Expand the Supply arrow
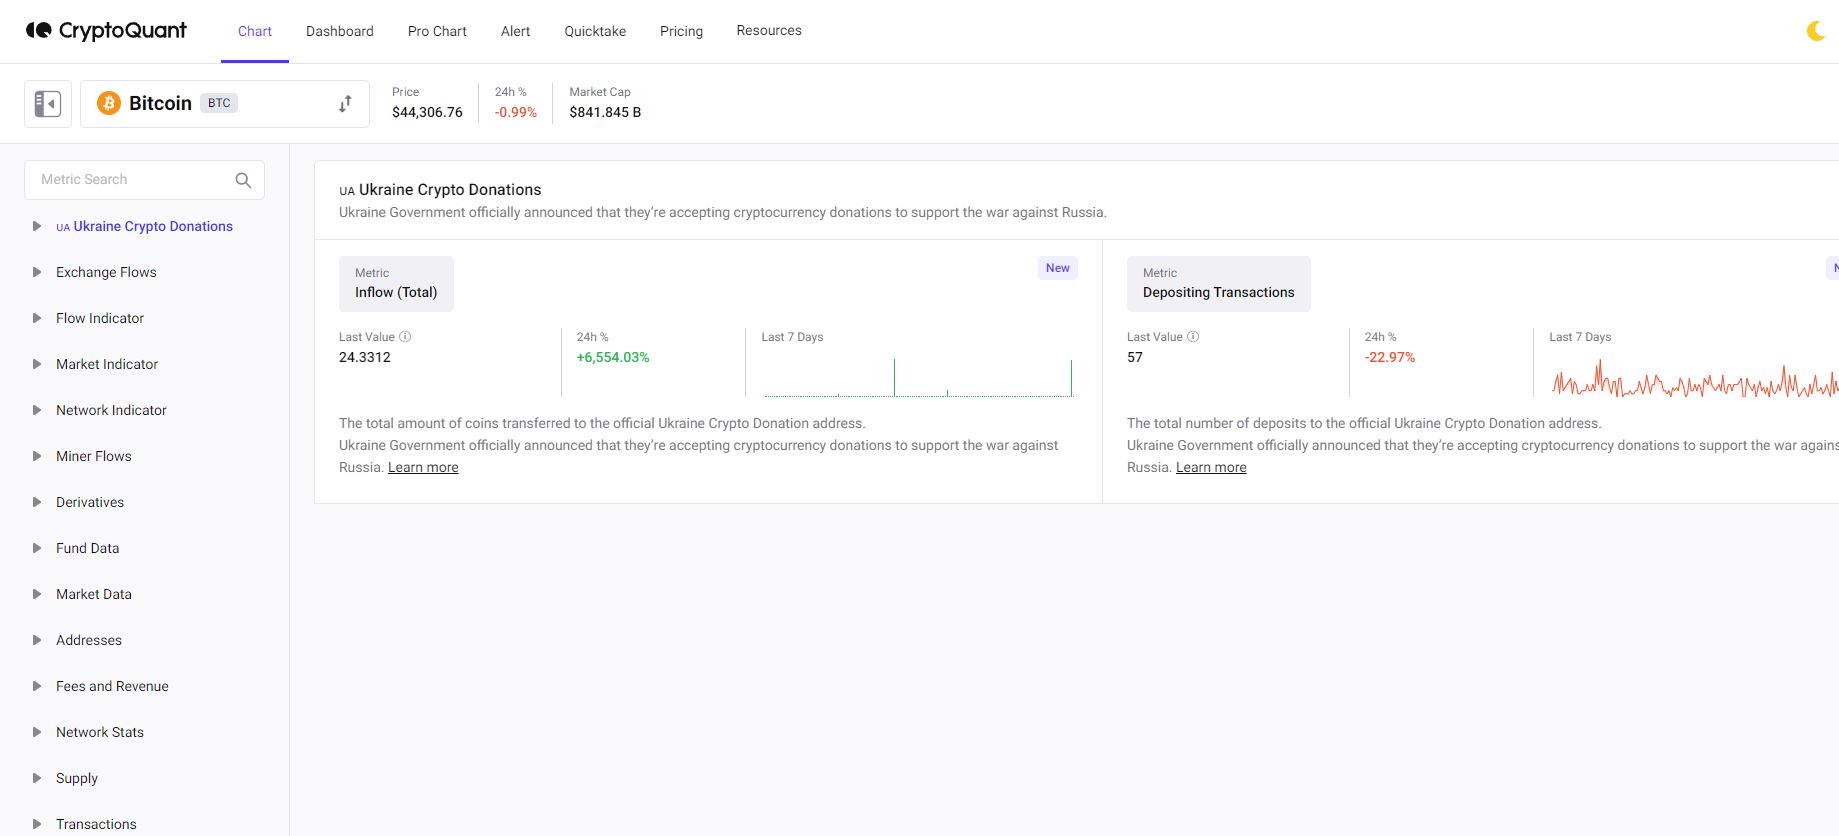The height and width of the screenshot is (836, 1839). [x=37, y=778]
